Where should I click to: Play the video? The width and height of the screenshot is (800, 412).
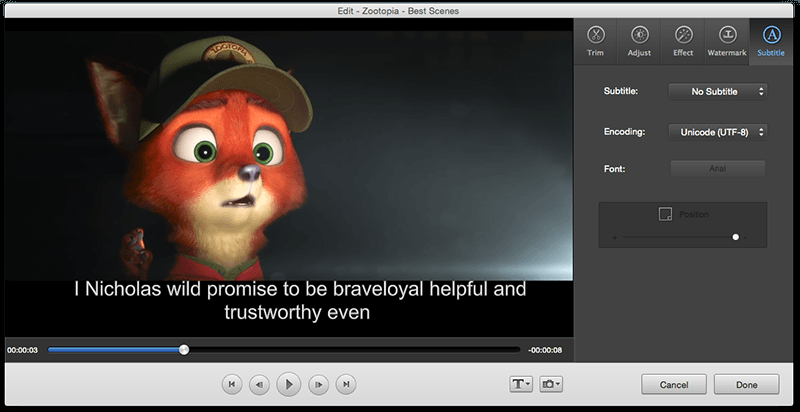pyautogui.click(x=289, y=384)
